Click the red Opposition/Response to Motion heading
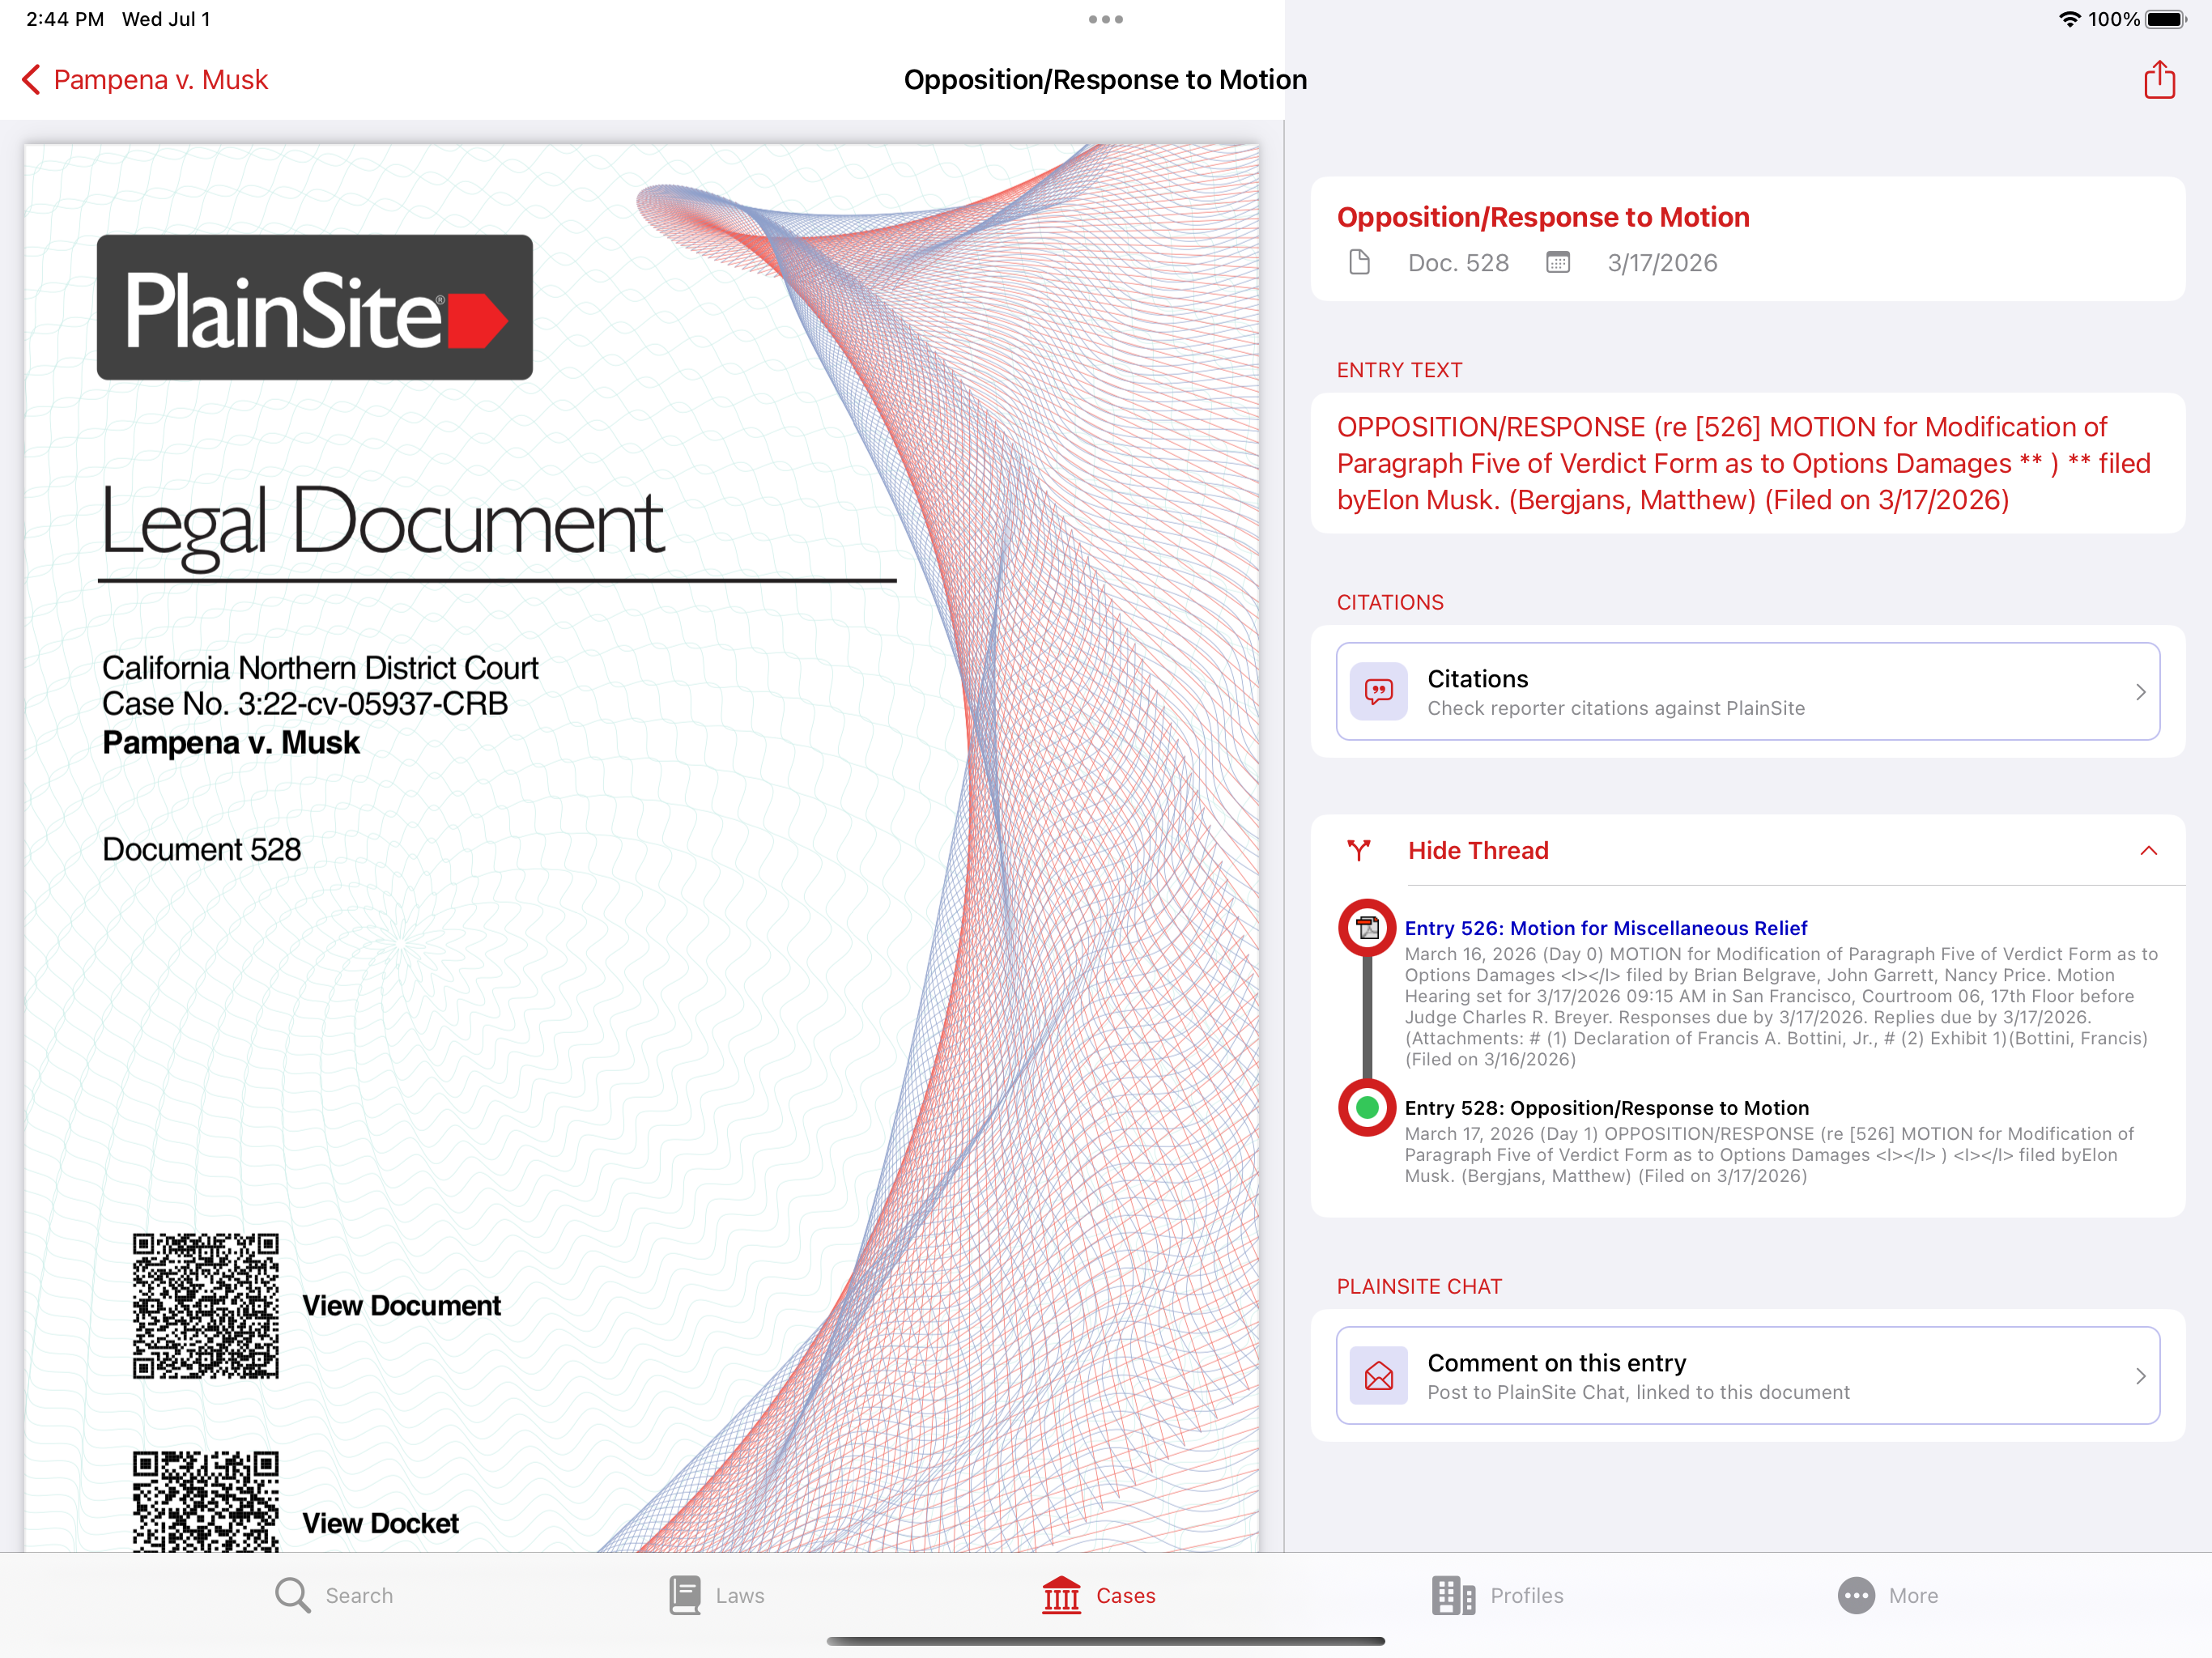This screenshot has height=1658, width=2212. 1543,217
